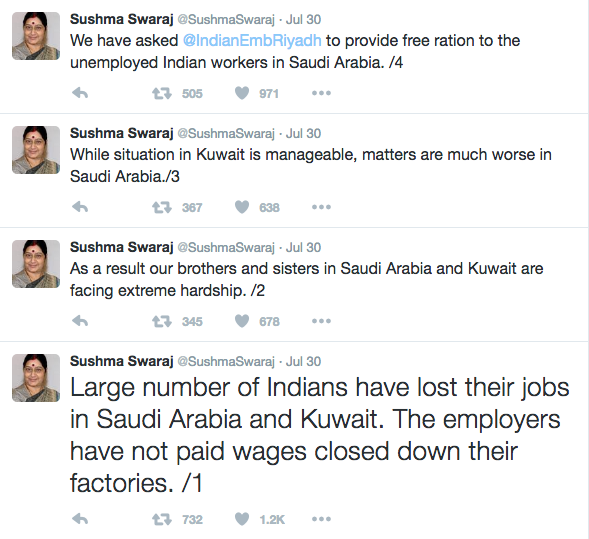Like the tweet with 638 likes
Image resolution: width=589 pixels, height=539 pixels.
point(242,207)
